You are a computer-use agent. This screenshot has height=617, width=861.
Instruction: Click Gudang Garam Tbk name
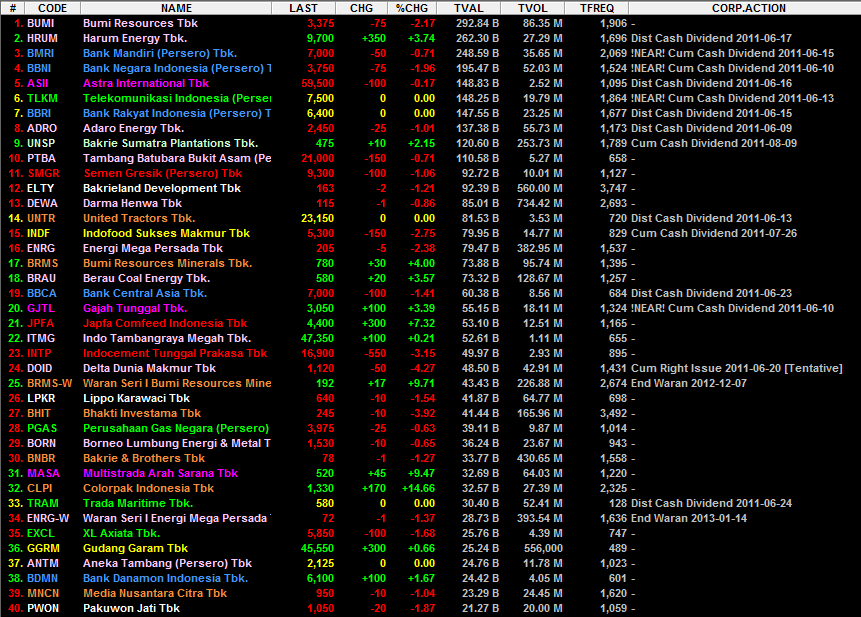[135, 548]
